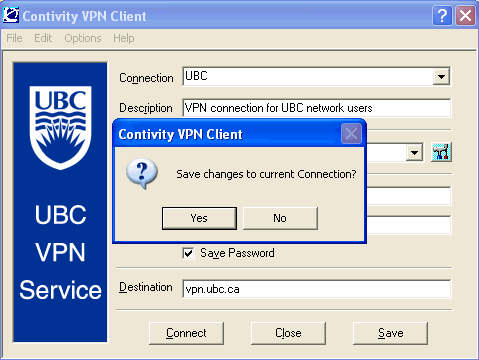The height and width of the screenshot is (360, 479).
Task: Expand the Connection dropdown list
Action: (441, 77)
